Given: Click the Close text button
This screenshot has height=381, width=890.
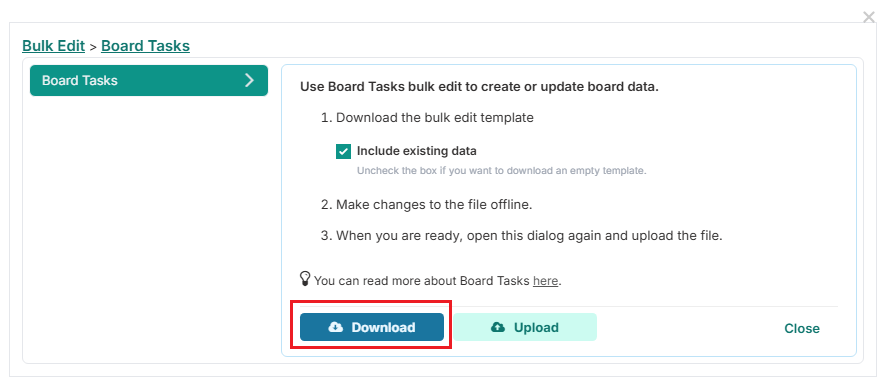Looking at the screenshot, I should click(801, 328).
